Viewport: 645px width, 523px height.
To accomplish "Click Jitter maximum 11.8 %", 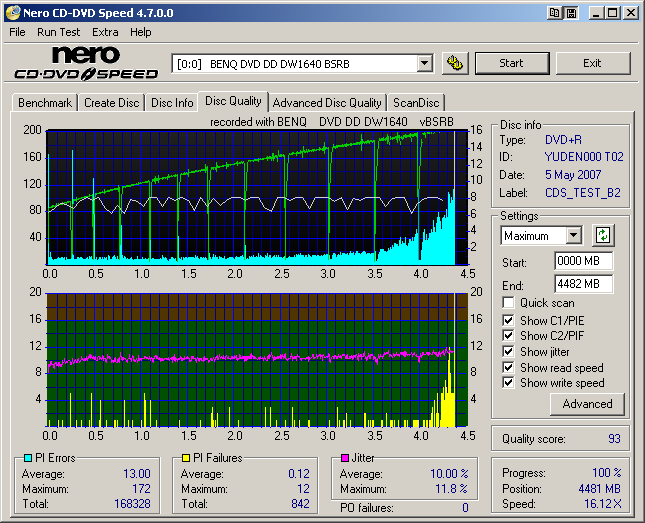I will 451,489.
